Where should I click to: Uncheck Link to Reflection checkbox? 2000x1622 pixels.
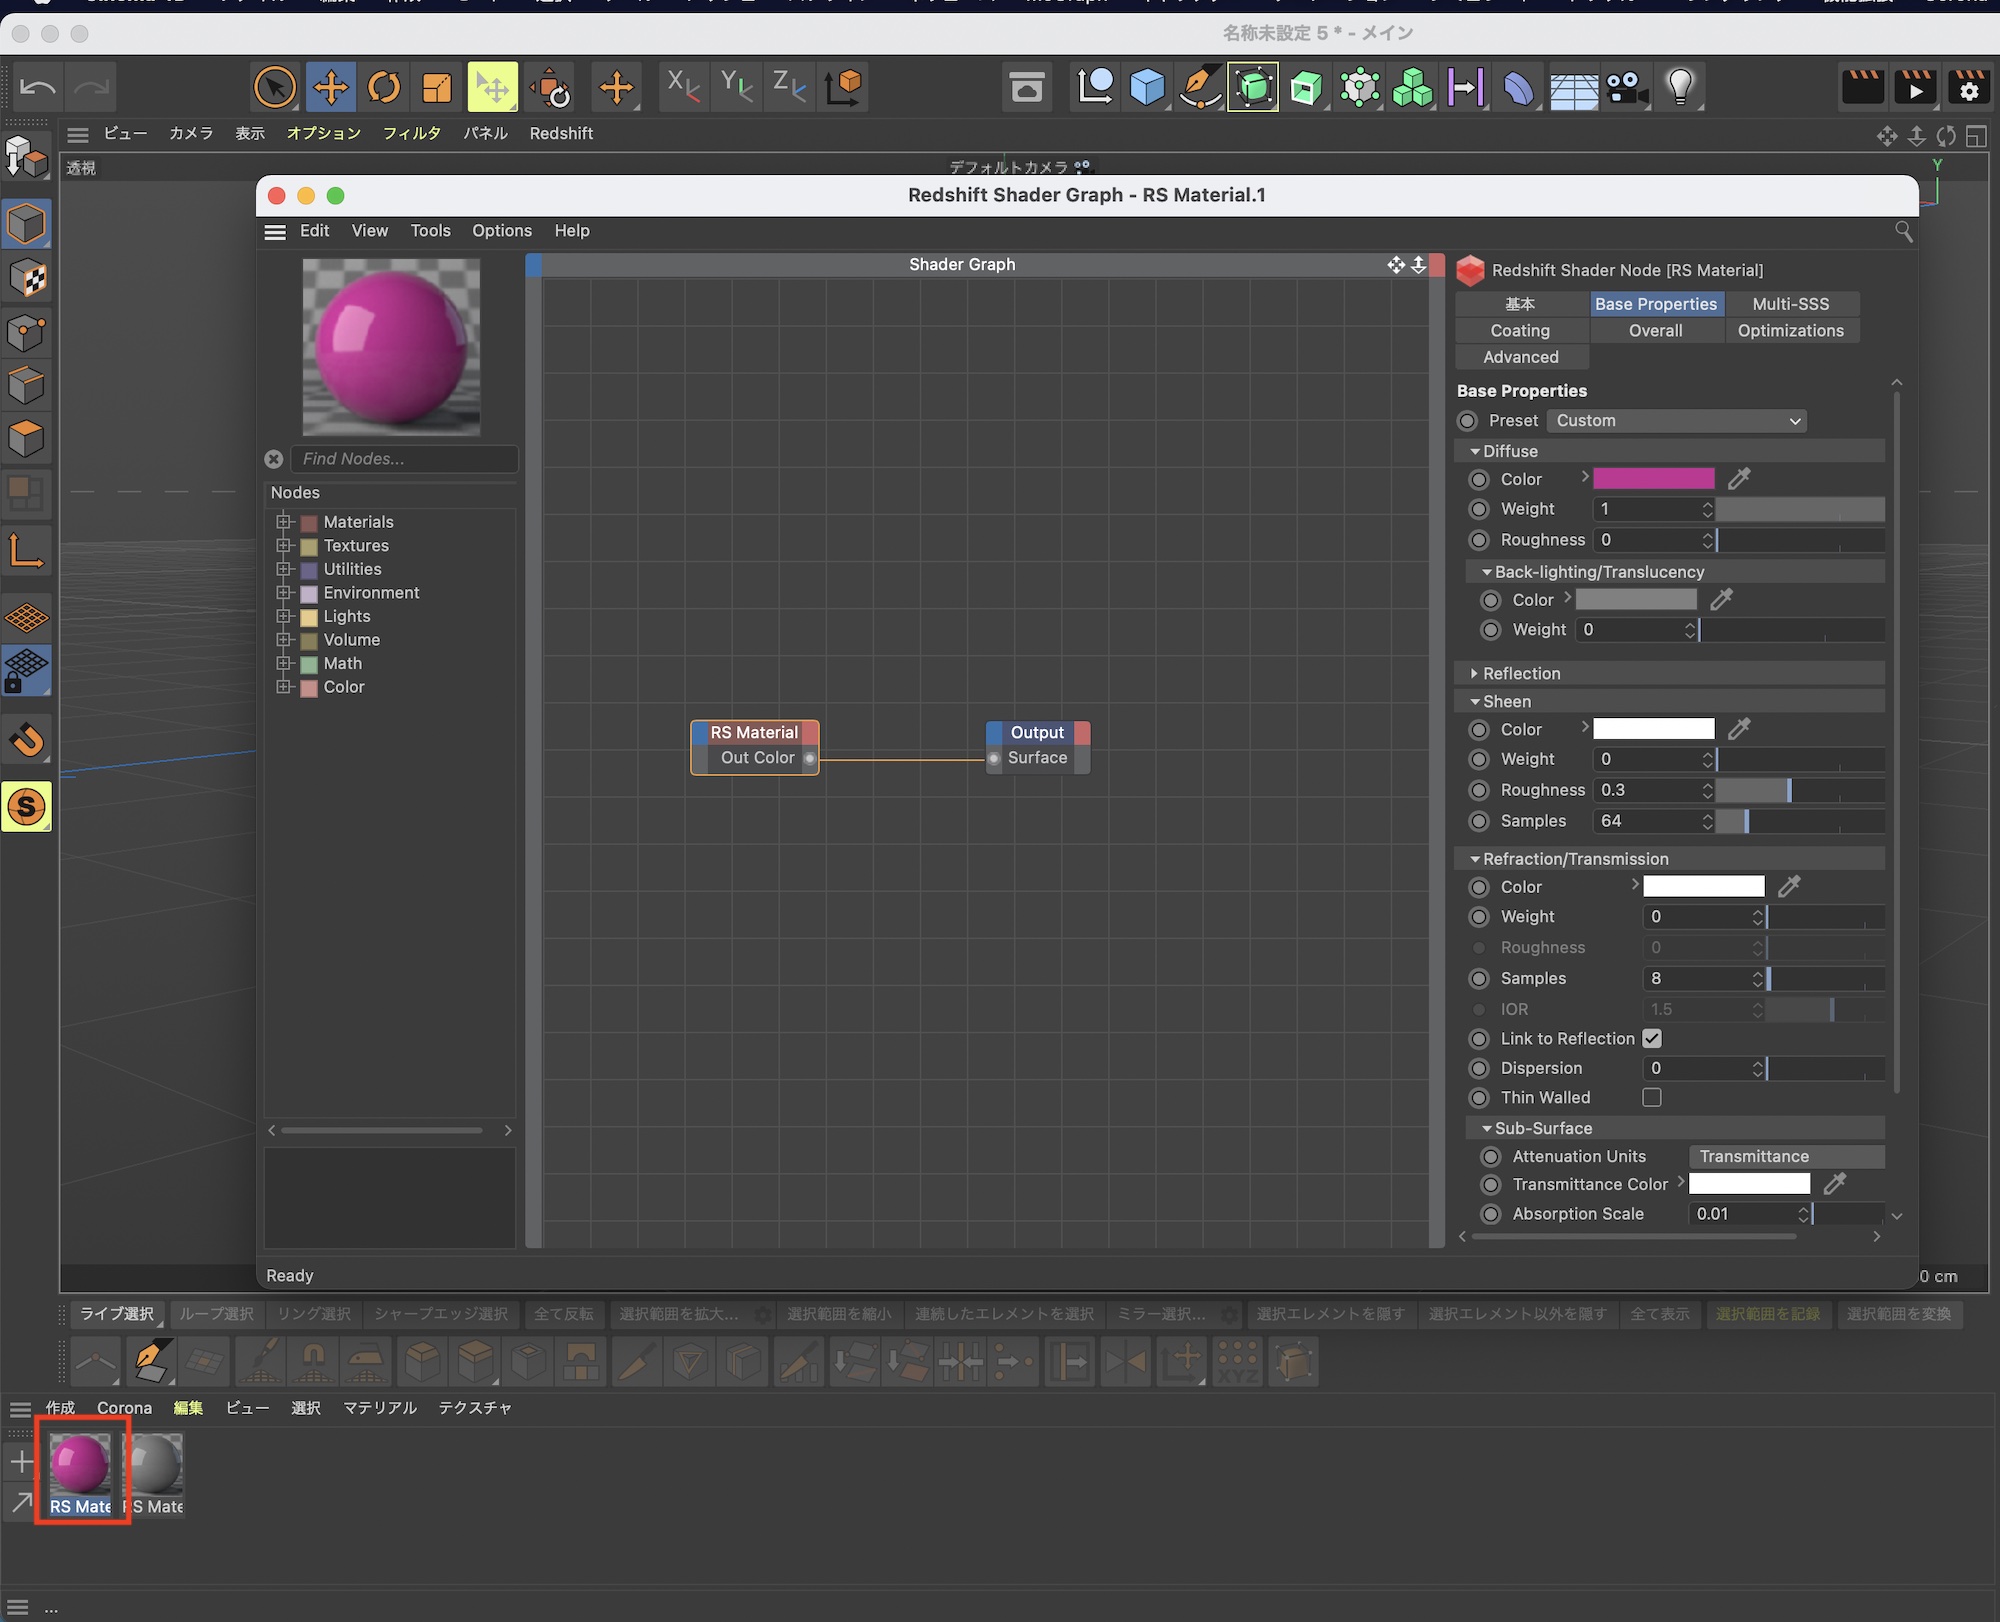1652,1039
